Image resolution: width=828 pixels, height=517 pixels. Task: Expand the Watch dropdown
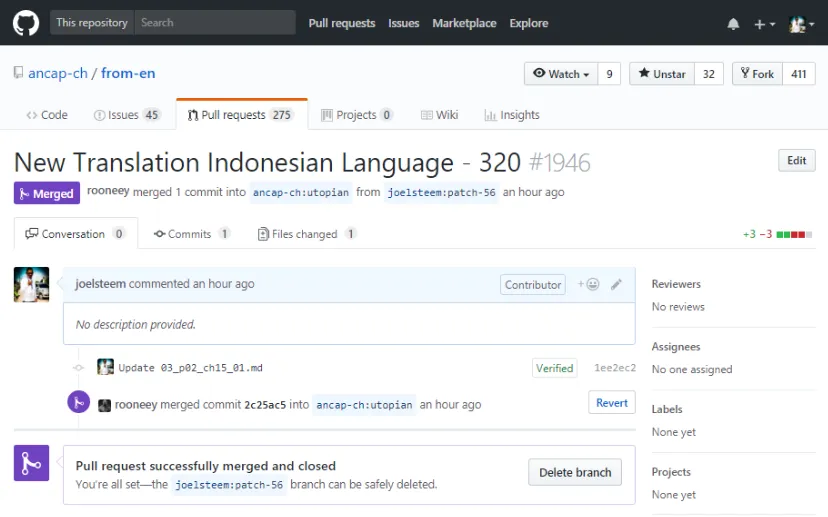coord(561,74)
